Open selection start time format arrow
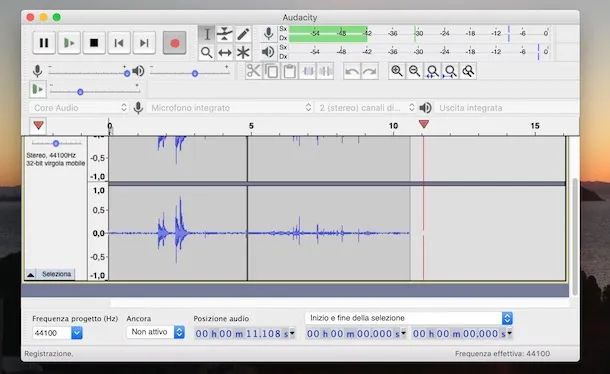The height and width of the screenshot is (374, 610). pos(404,334)
